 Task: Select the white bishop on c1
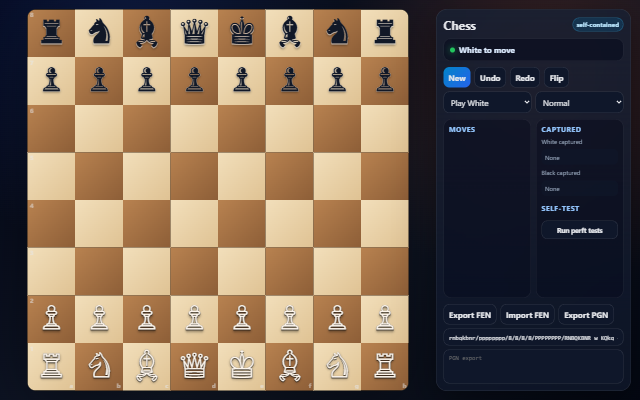tap(147, 367)
